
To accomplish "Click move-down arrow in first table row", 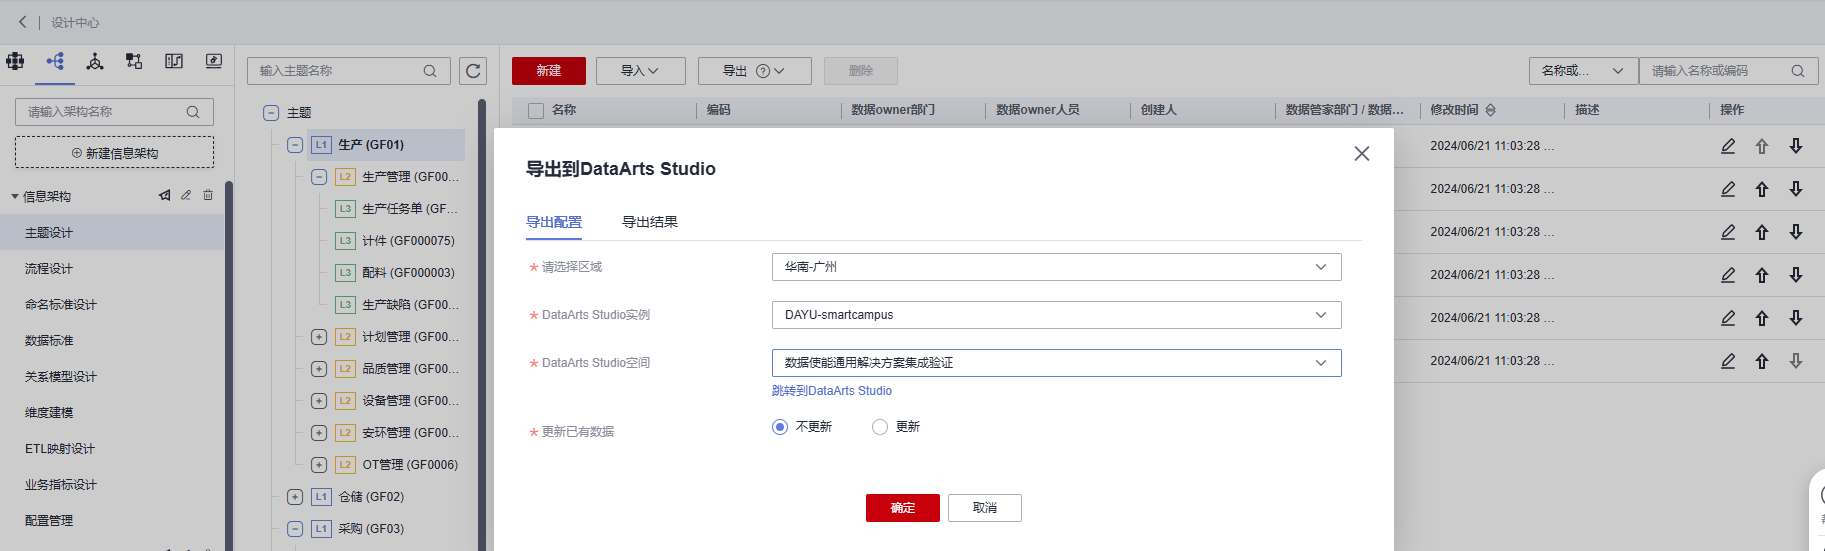I will pyautogui.click(x=1796, y=146).
